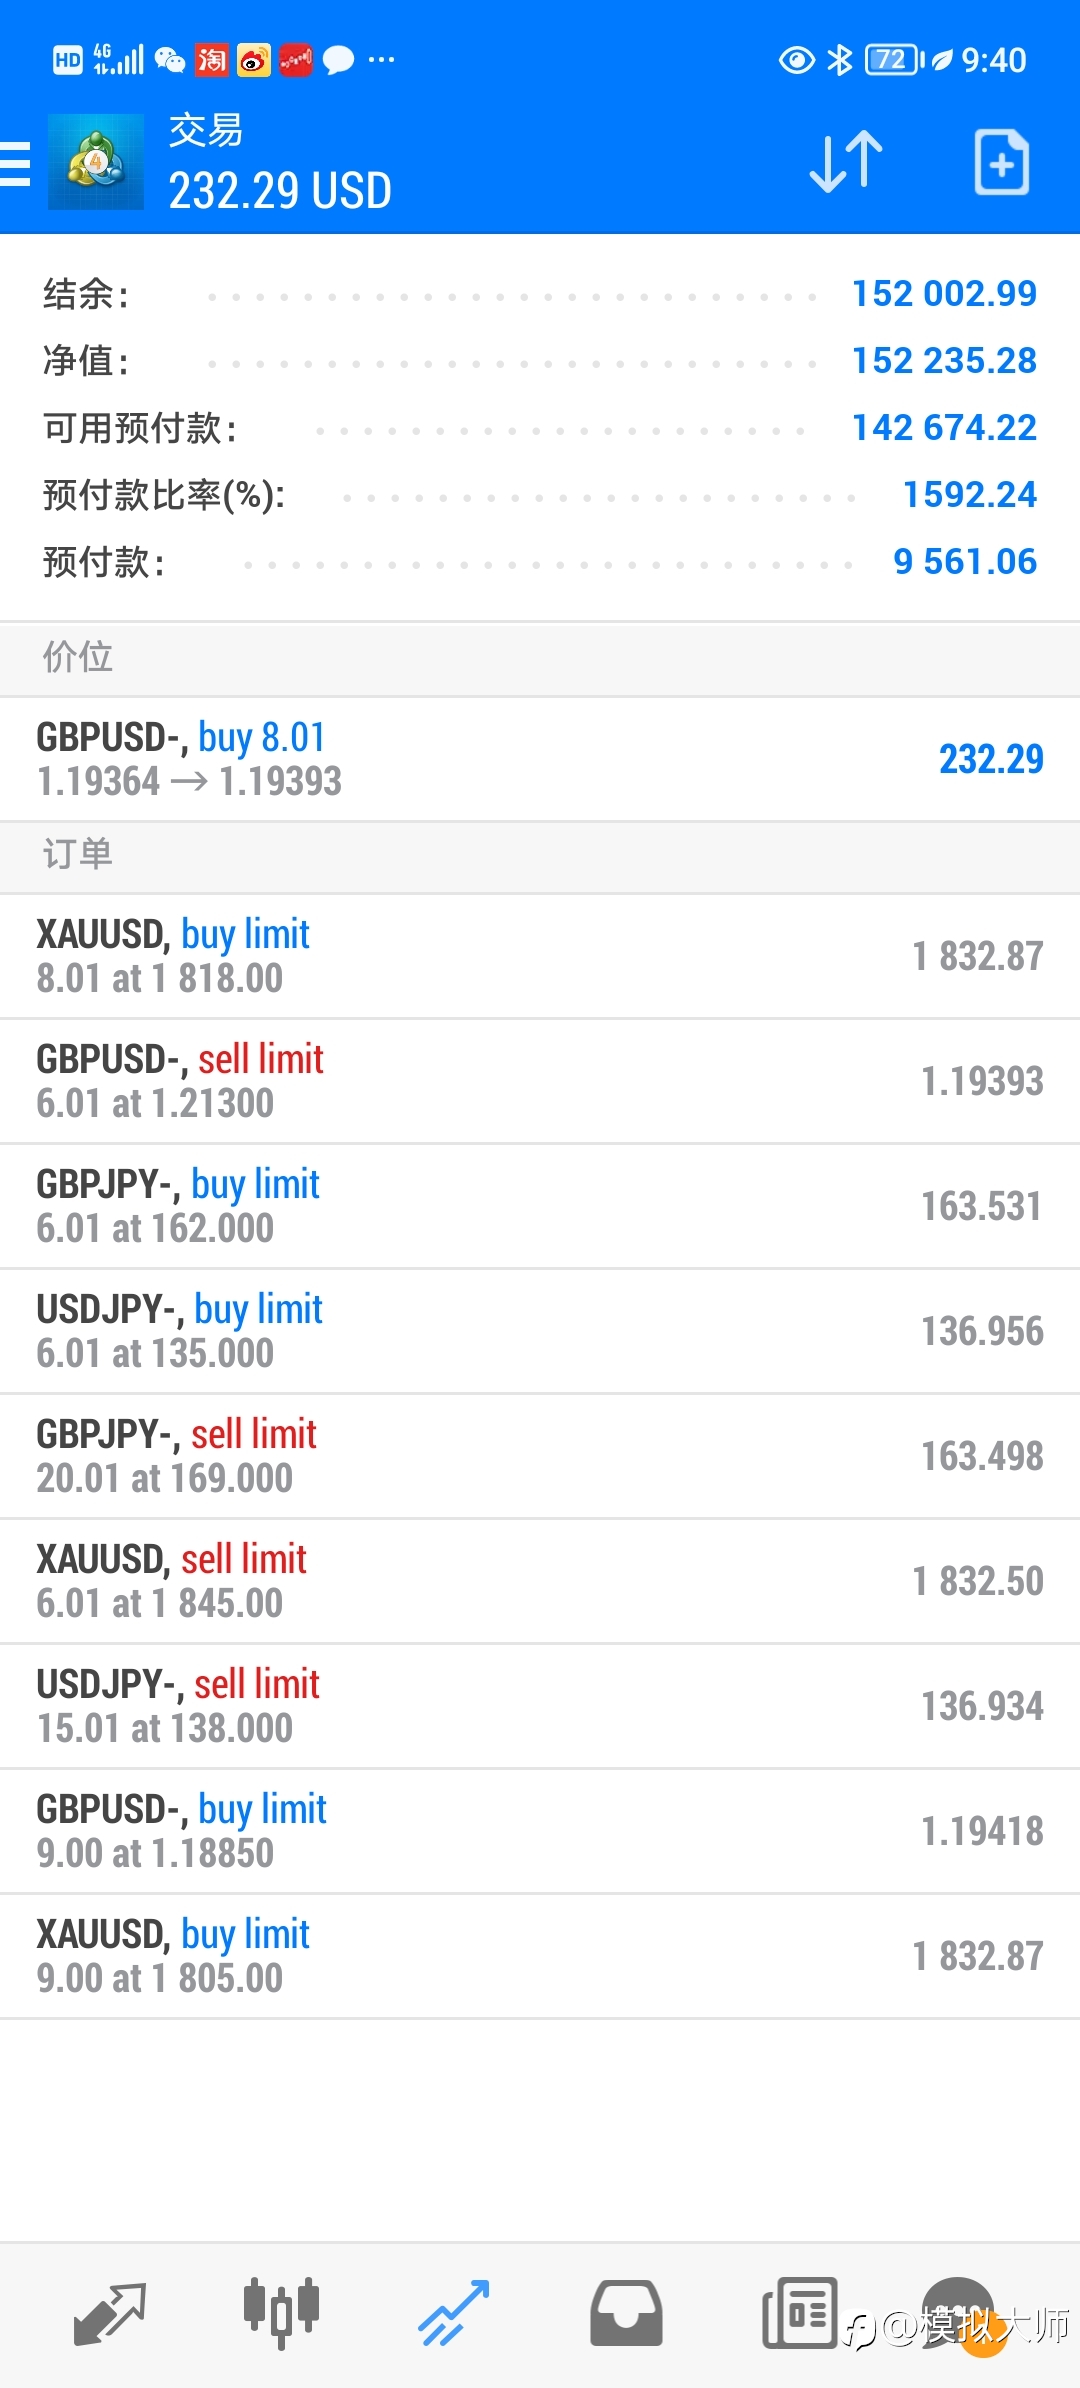Open the hamburger side menu

click(x=15, y=163)
